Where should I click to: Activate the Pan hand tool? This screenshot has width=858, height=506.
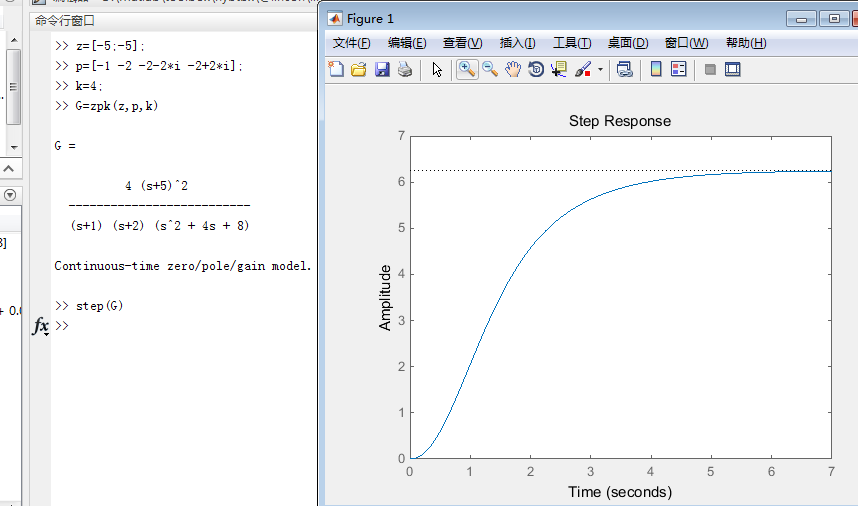(513, 69)
